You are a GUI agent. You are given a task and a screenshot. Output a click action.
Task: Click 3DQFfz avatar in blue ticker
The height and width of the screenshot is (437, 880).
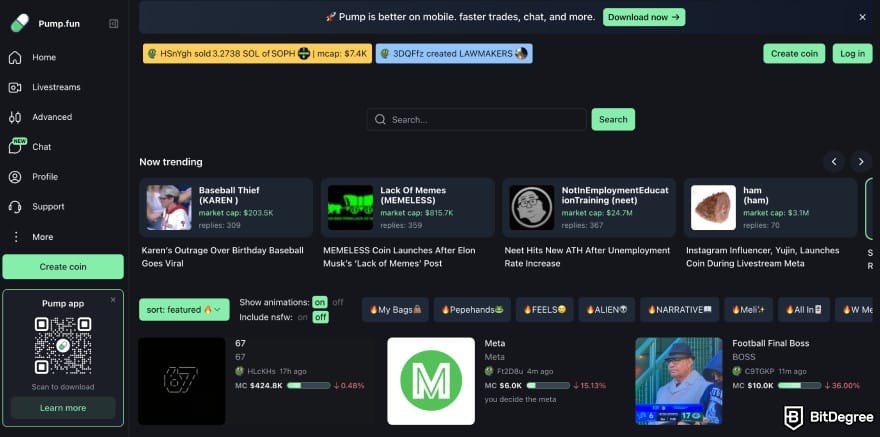(x=384, y=54)
